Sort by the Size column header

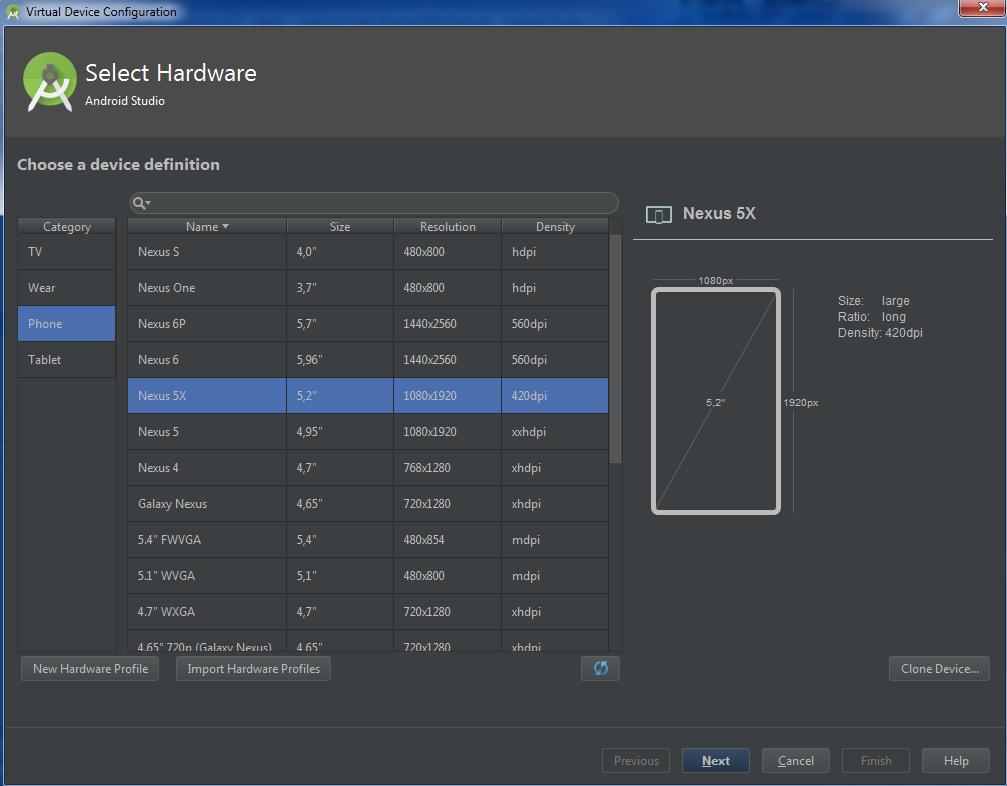tap(340, 226)
